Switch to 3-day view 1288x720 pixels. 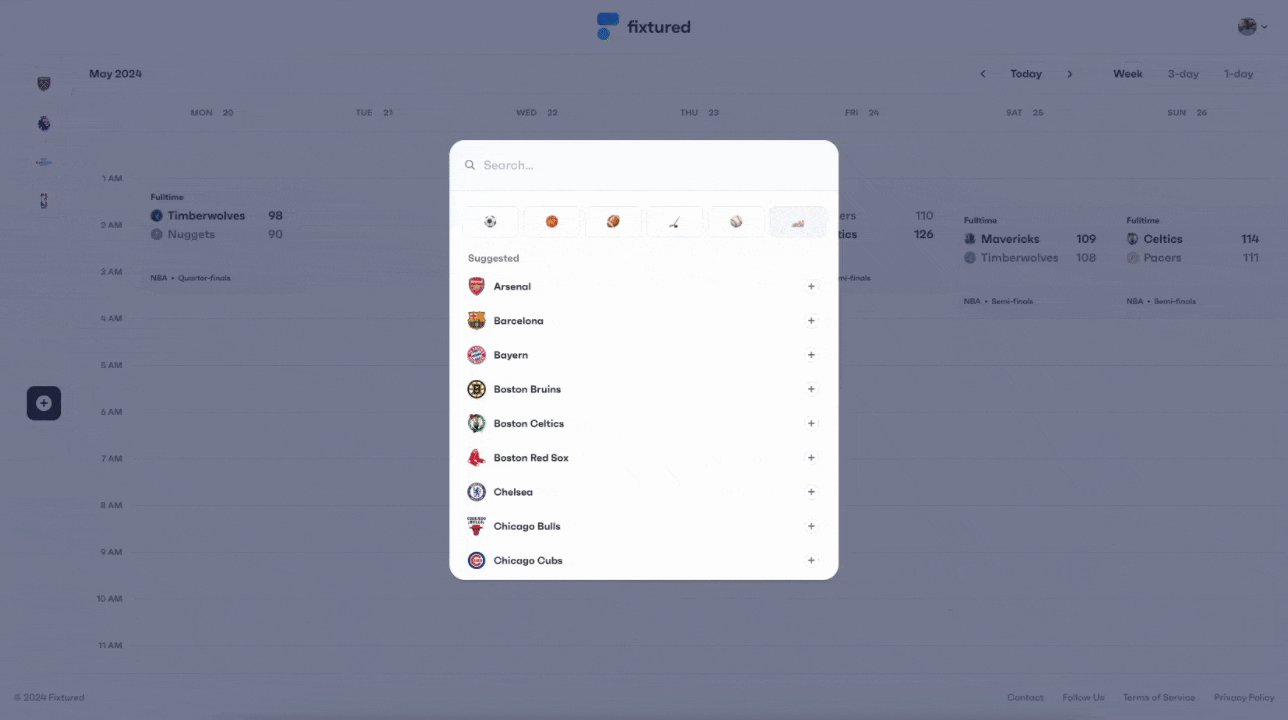coord(1183,74)
